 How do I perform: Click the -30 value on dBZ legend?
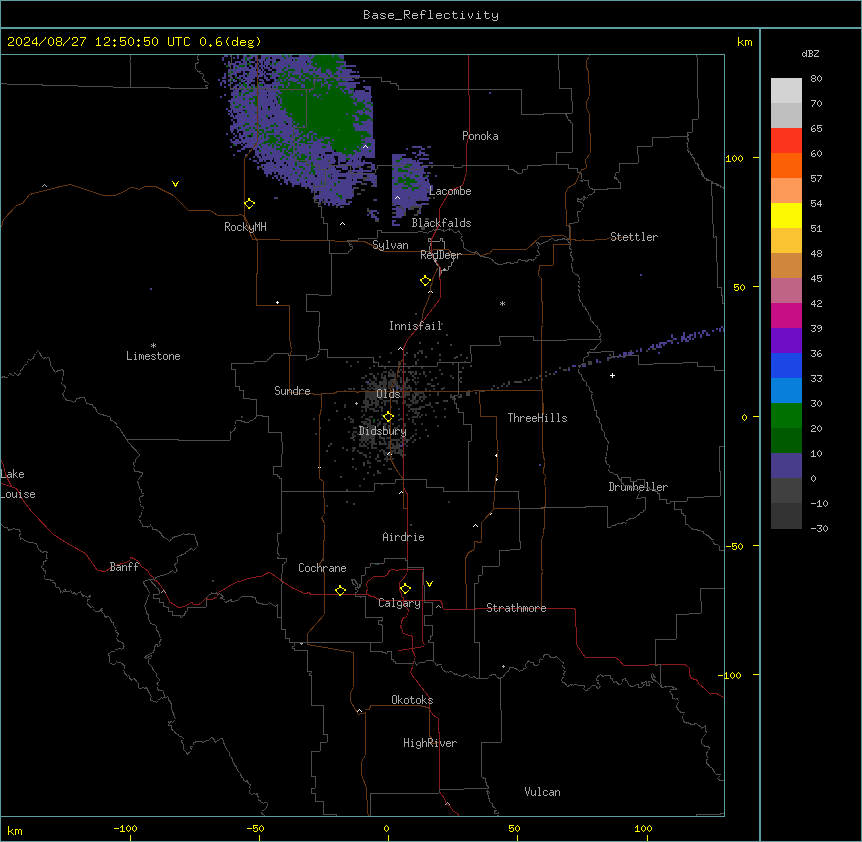[819, 528]
